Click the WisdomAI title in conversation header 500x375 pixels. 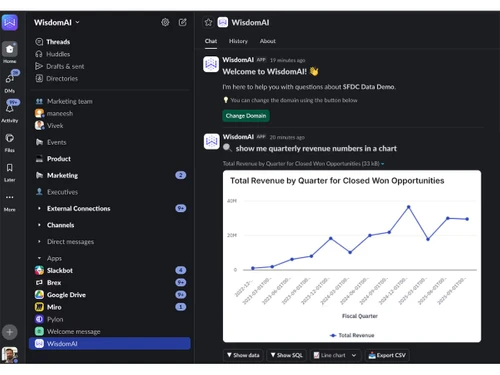[x=250, y=22]
